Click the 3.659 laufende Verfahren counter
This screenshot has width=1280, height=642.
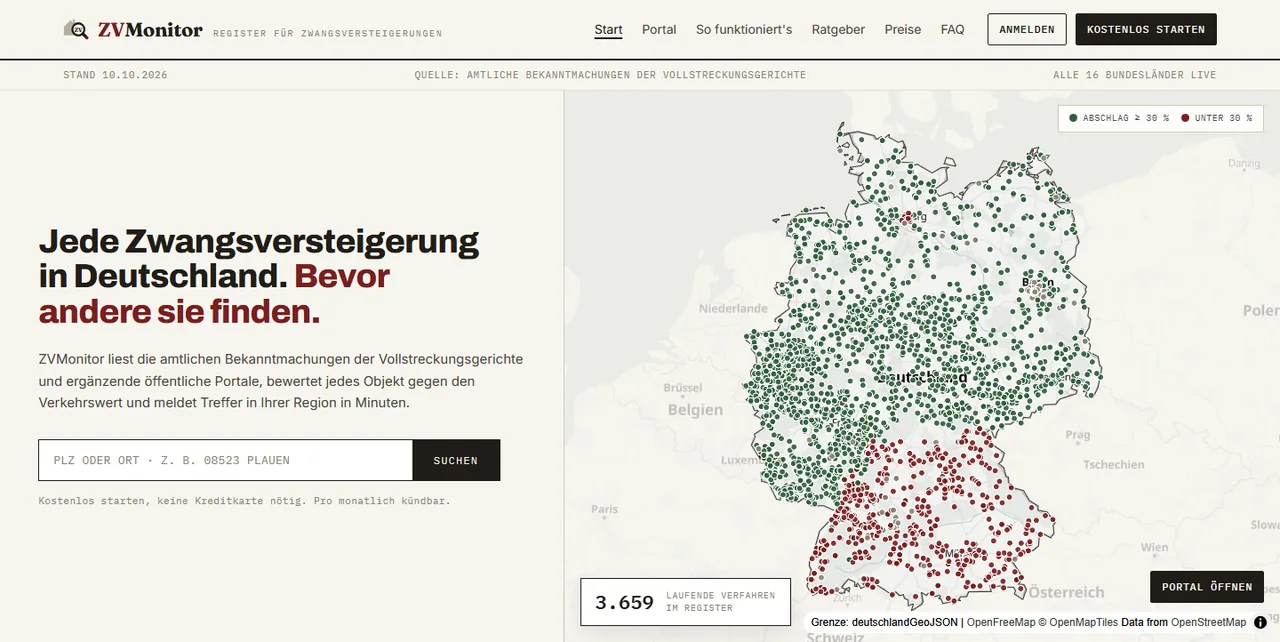[685, 602]
